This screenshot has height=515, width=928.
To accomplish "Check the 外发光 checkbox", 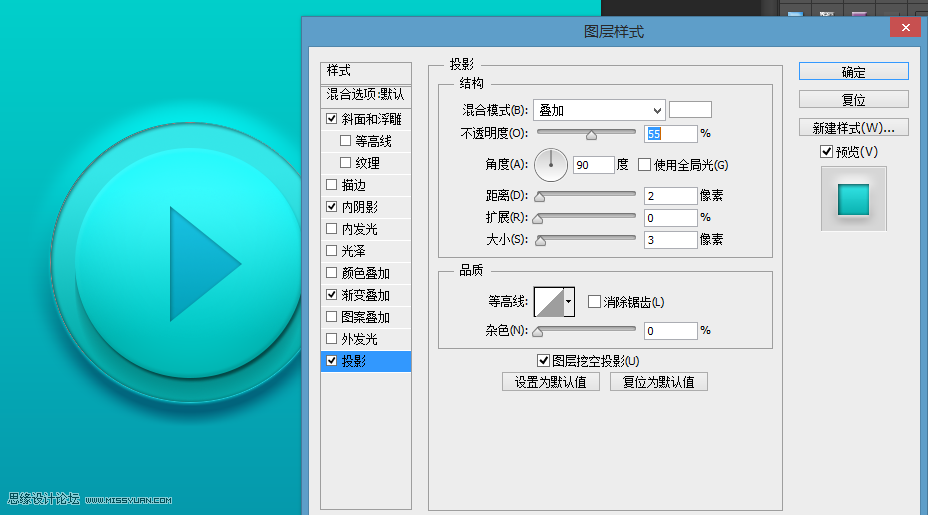I will (331, 339).
